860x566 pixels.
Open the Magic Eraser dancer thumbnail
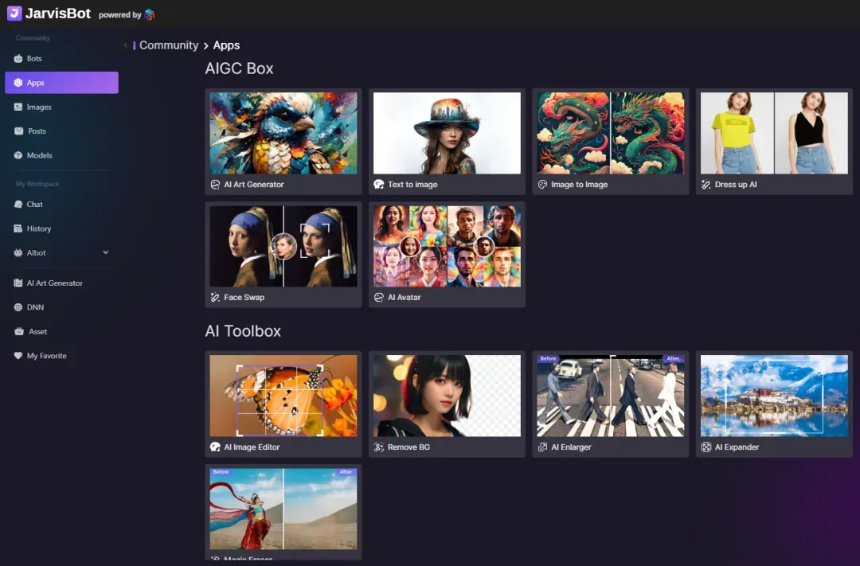tap(283, 509)
